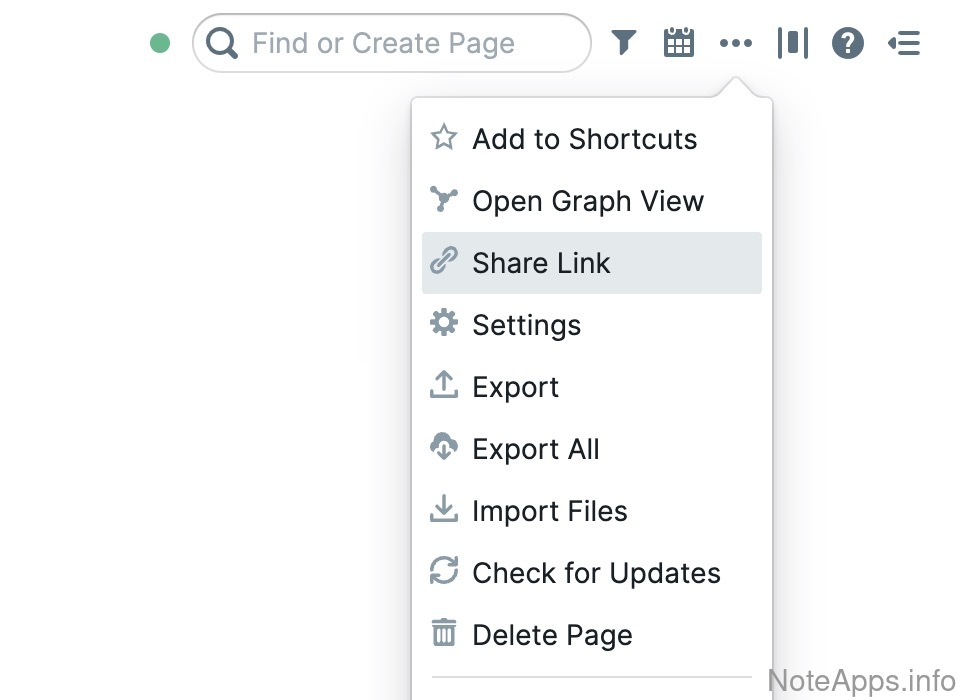Click the filter funnel icon
The height and width of the screenshot is (700, 958).
tap(624, 43)
